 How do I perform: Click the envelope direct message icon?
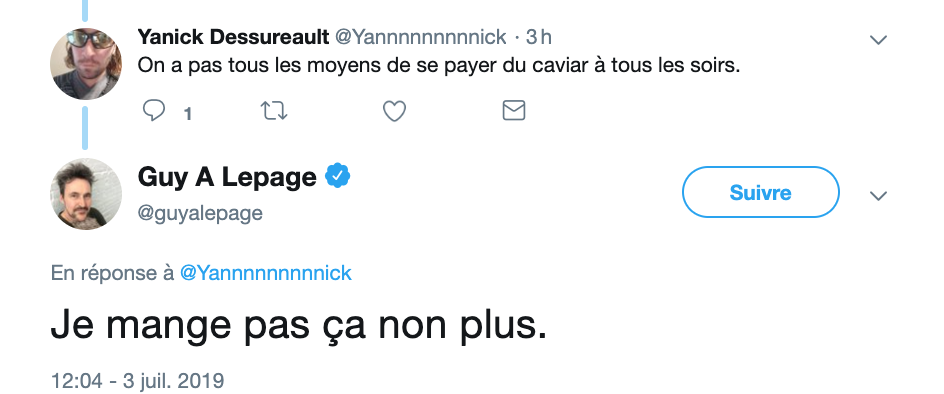514,110
